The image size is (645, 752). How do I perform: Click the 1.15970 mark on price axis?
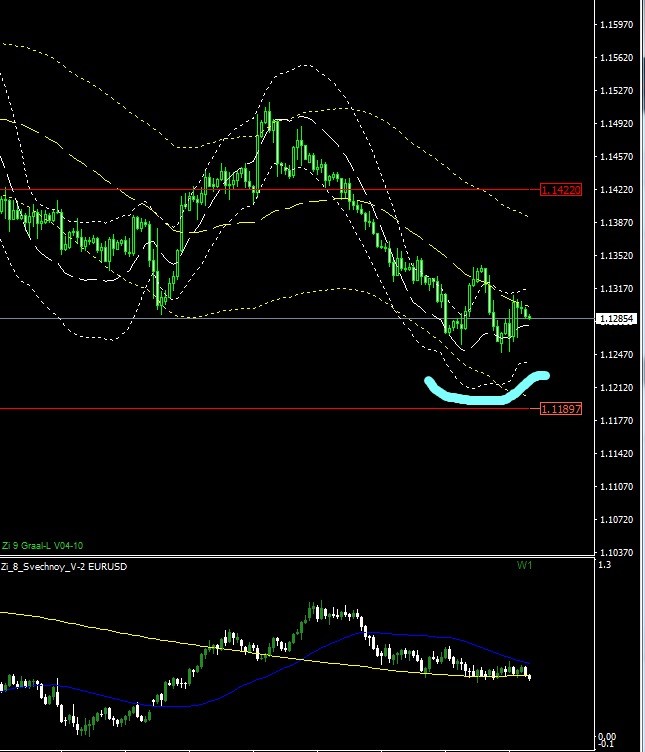point(615,24)
